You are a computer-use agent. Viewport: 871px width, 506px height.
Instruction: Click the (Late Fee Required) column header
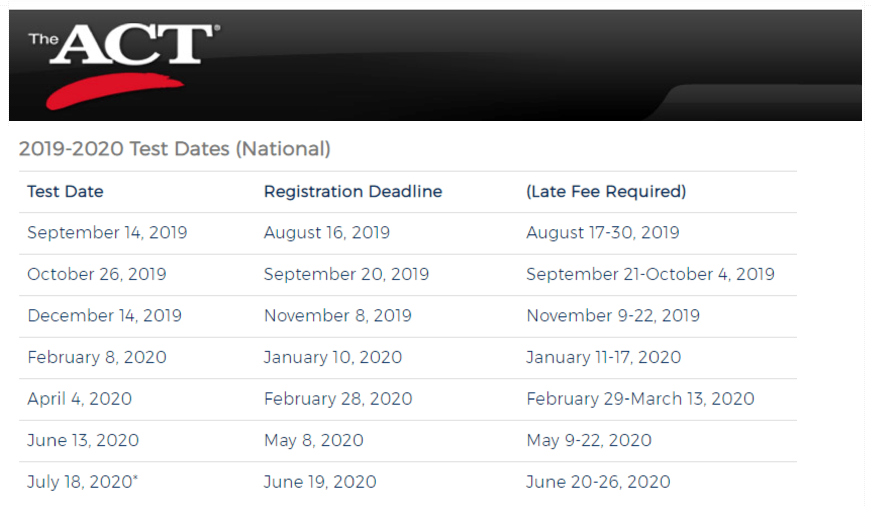(x=606, y=192)
